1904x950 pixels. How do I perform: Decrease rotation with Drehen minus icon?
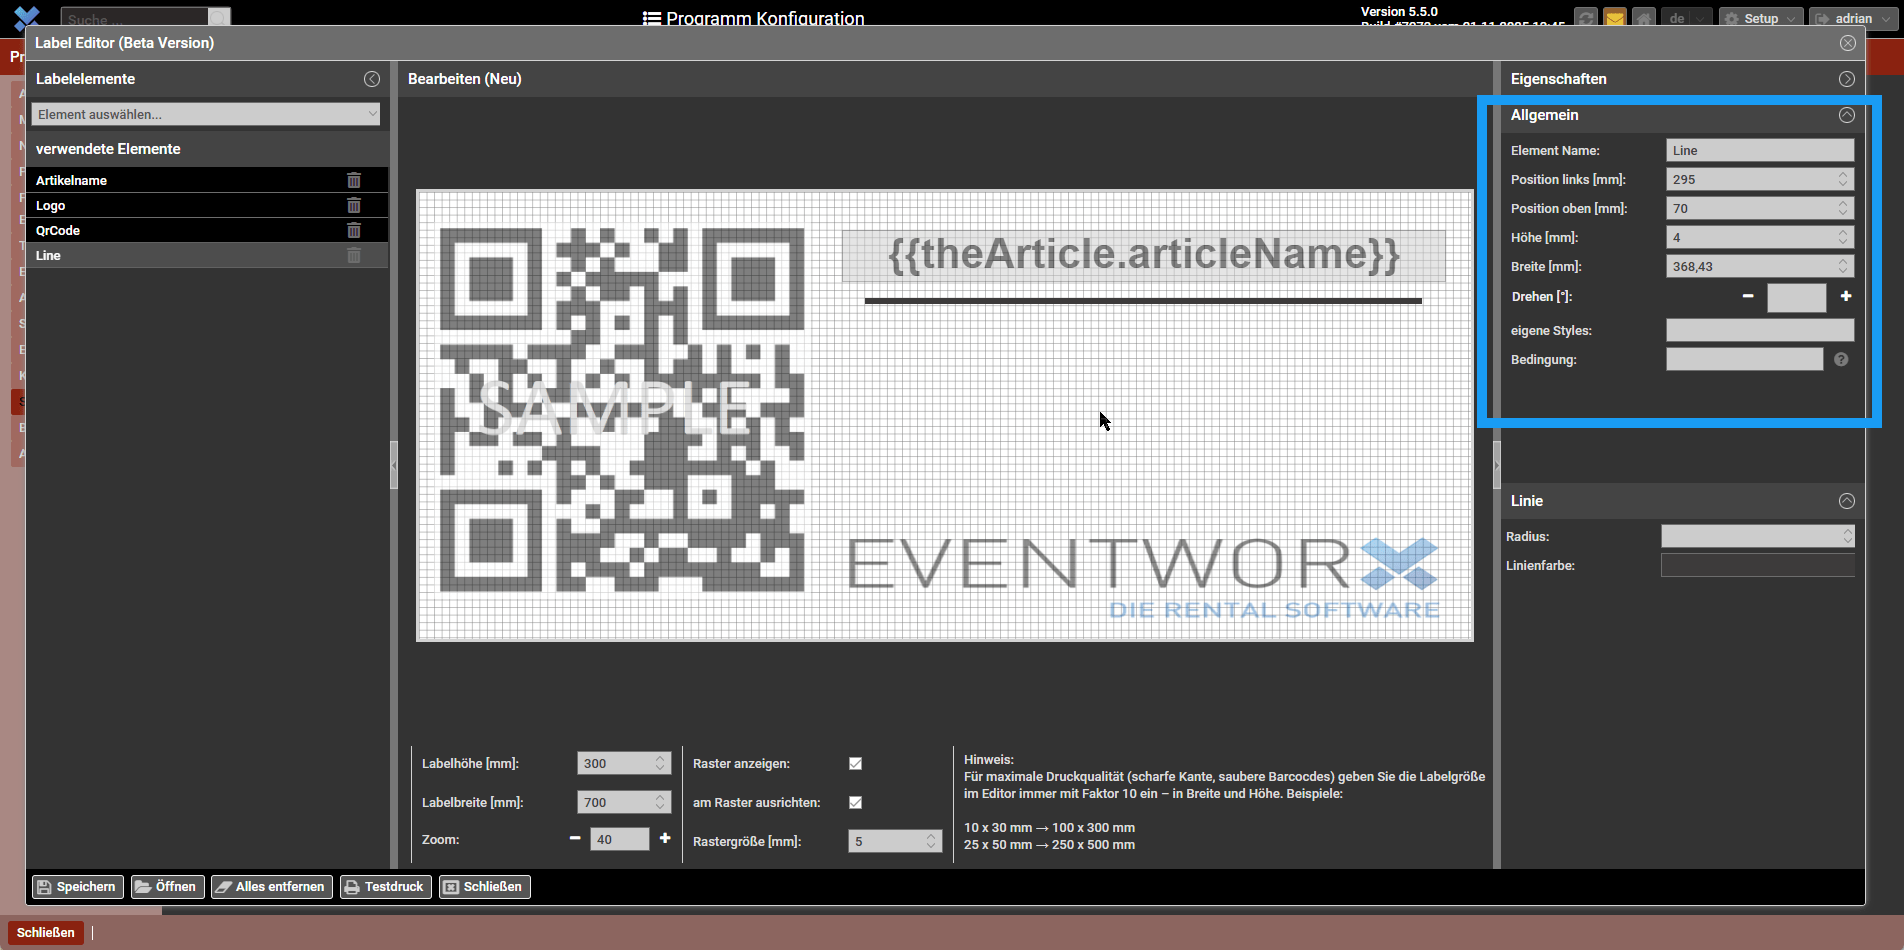tap(1748, 296)
